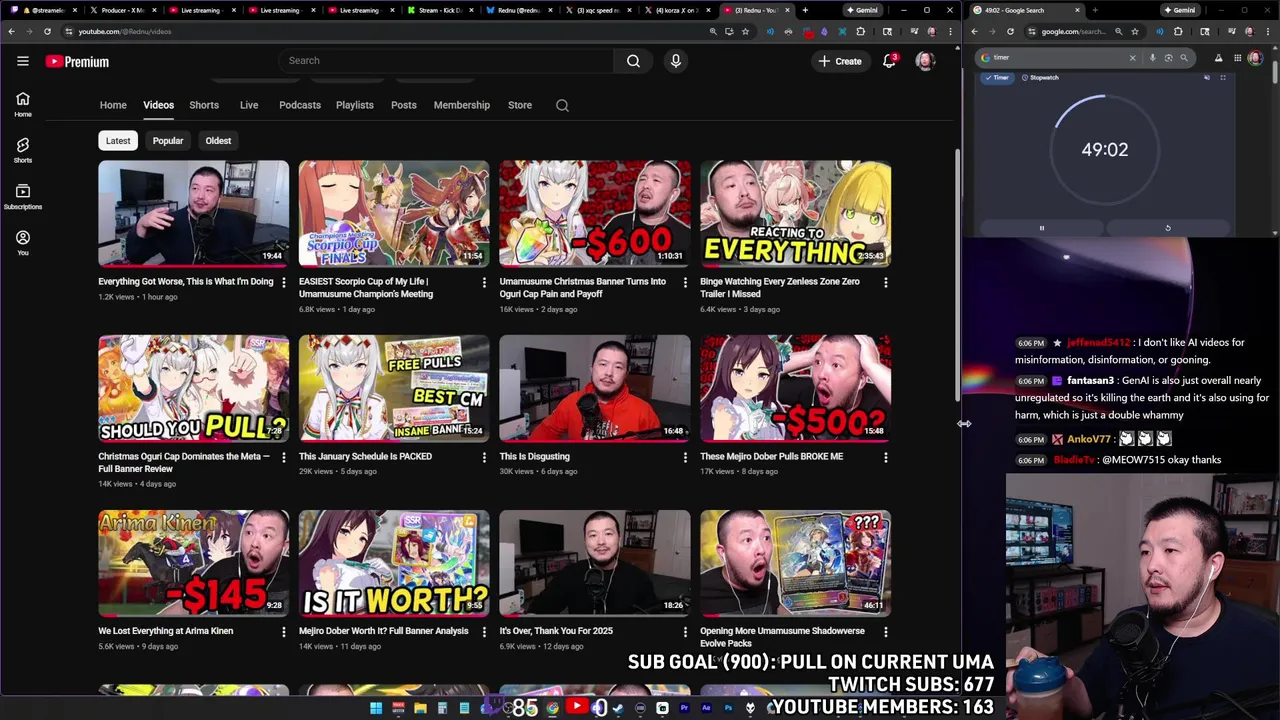Open YouTube account avatar menu
The width and height of the screenshot is (1280, 720).
coord(925,61)
